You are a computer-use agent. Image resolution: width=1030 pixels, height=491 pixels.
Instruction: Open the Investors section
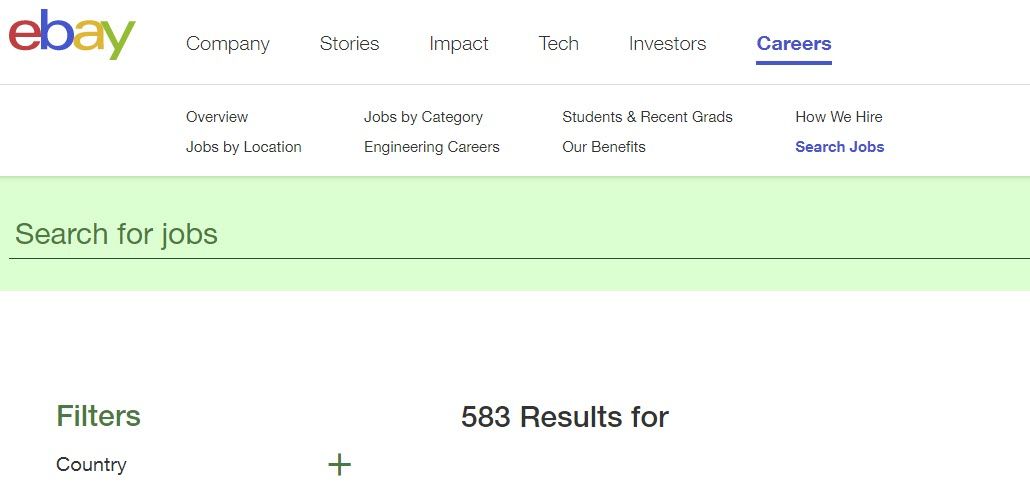click(667, 44)
